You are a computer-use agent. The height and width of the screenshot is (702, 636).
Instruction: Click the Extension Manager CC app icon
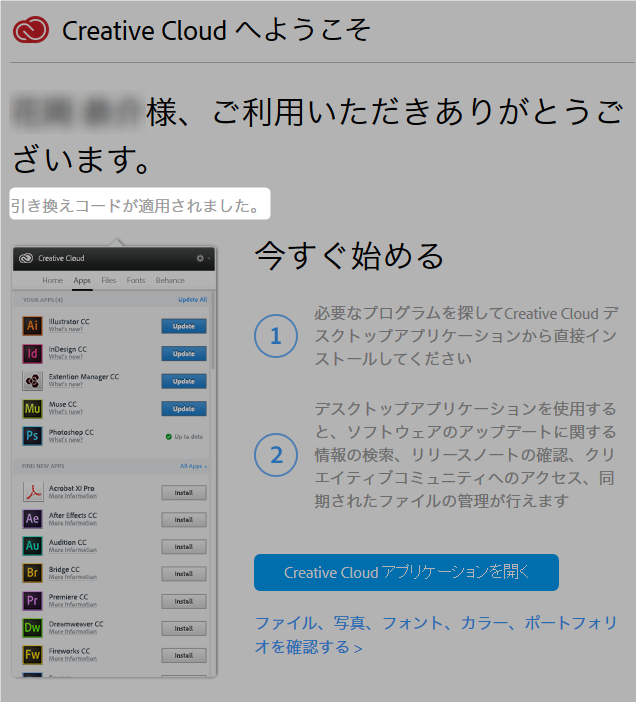32,381
